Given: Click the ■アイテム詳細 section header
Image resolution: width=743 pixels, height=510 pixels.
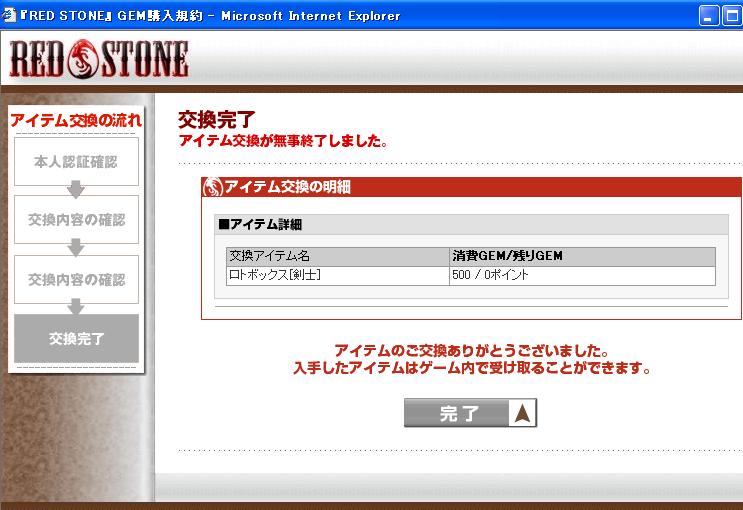Looking at the screenshot, I should 471,224.
